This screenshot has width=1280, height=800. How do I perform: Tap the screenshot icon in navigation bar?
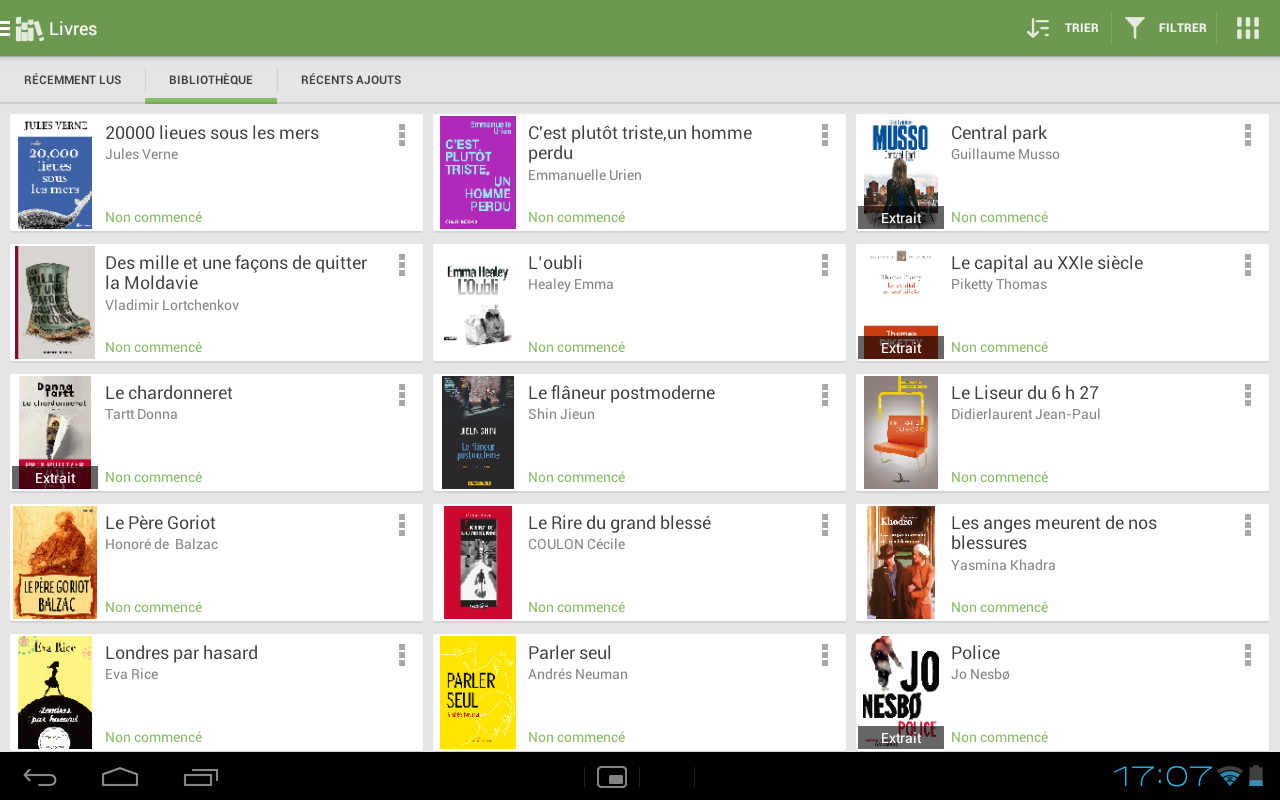coord(611,777)
